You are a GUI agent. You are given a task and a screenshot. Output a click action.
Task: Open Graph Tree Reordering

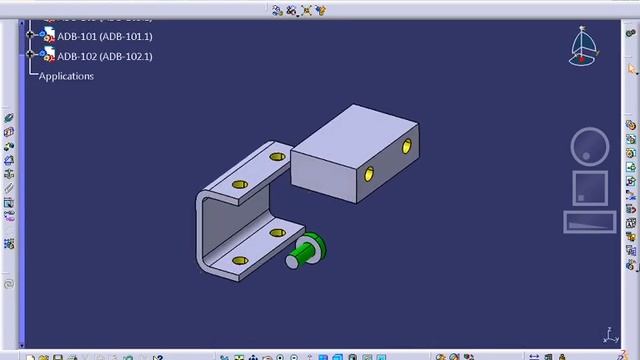point(631,209)
